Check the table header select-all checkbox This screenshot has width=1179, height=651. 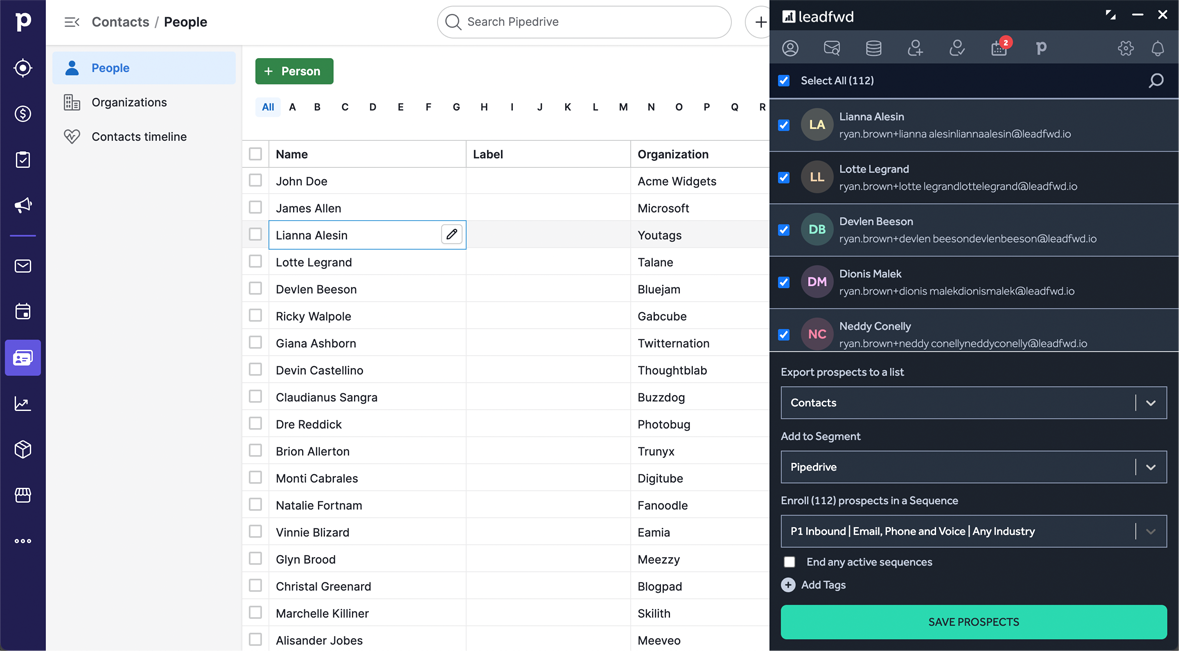[x=256, y=153]
